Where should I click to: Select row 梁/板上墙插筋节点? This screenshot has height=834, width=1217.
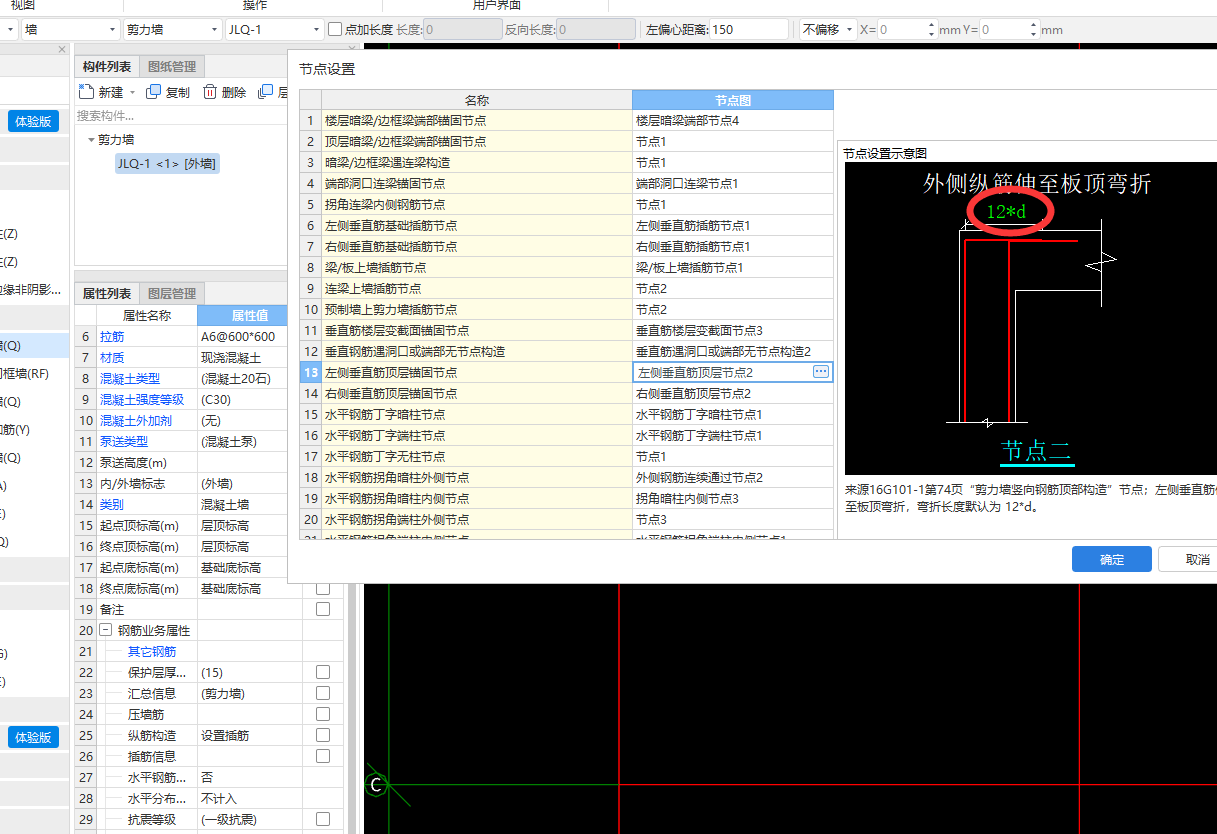(477, 267)
